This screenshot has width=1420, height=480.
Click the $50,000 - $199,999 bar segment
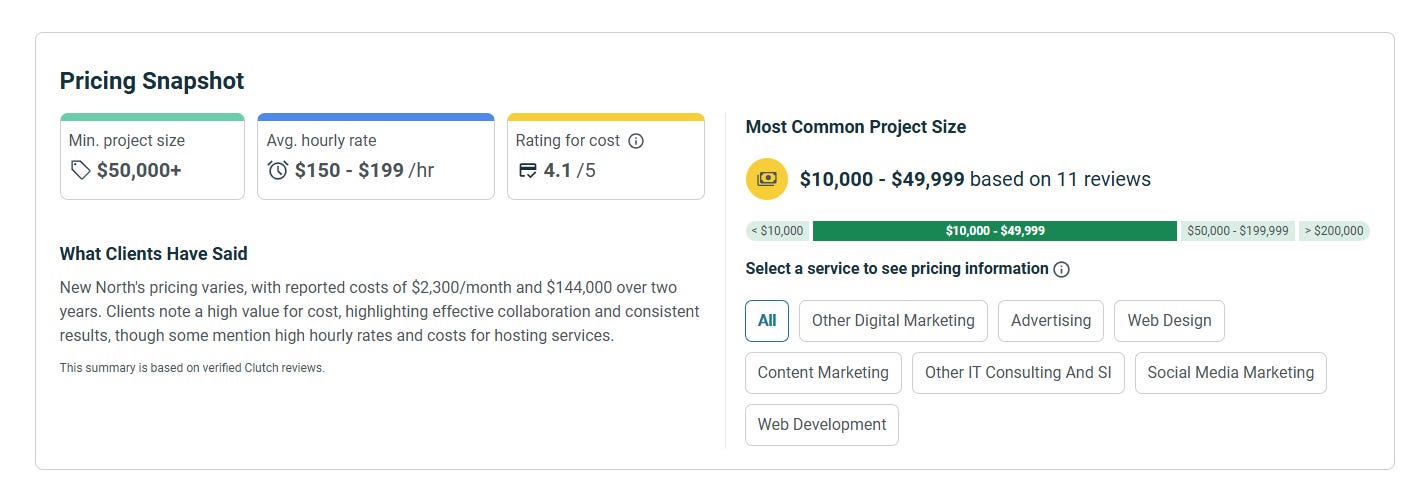tap(1237, 231)
